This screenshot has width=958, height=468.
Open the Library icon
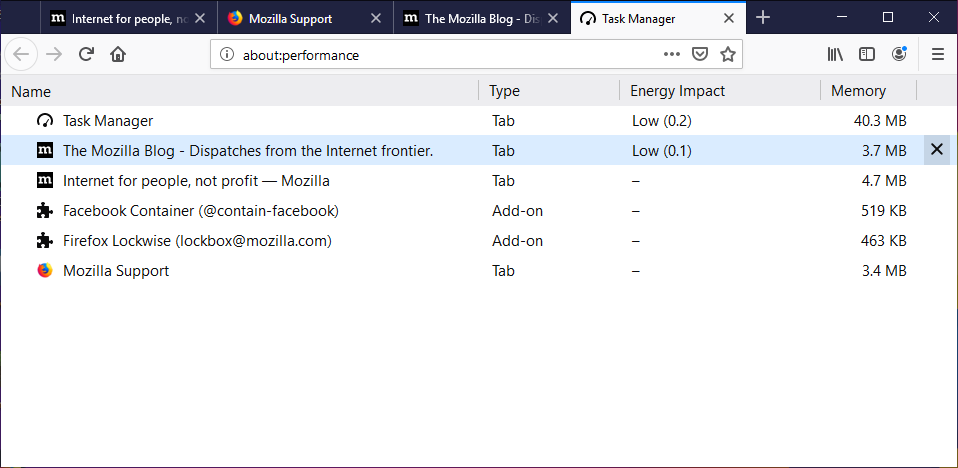[835, 54]
